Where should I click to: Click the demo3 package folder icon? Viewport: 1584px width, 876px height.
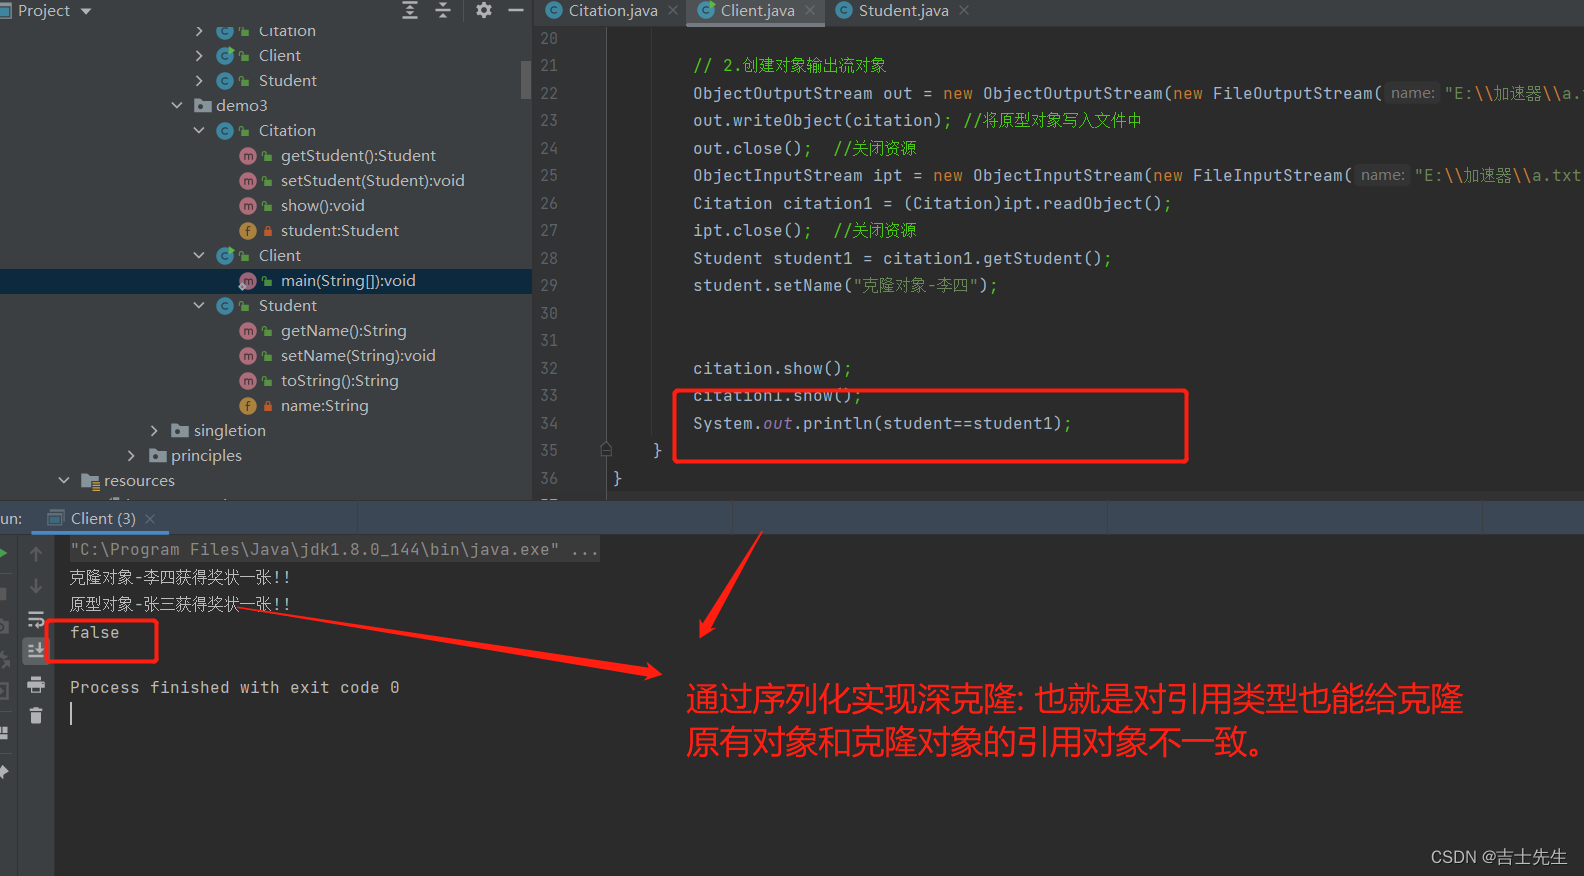point(203,106)
